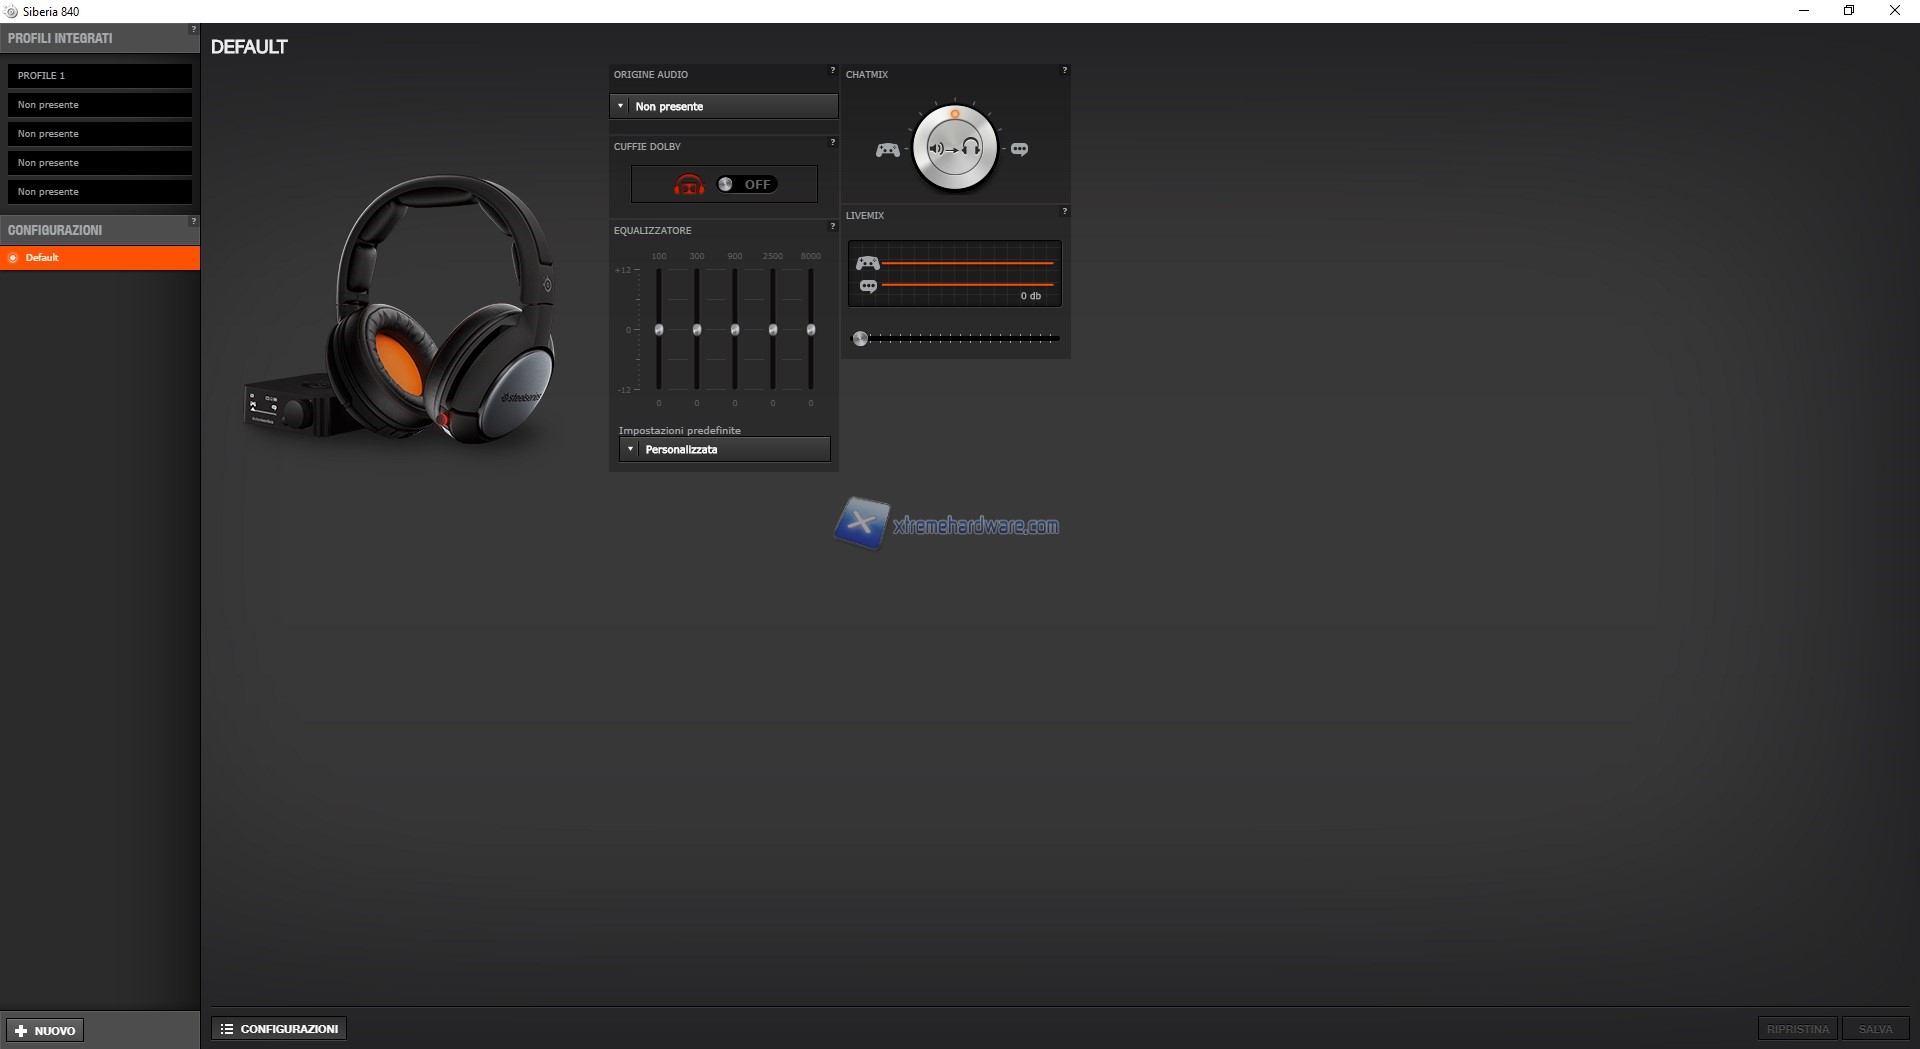Click the LiveMix chat bubble icon
The width and height of the screenshot is (1920, 1049).
(868, 286)
